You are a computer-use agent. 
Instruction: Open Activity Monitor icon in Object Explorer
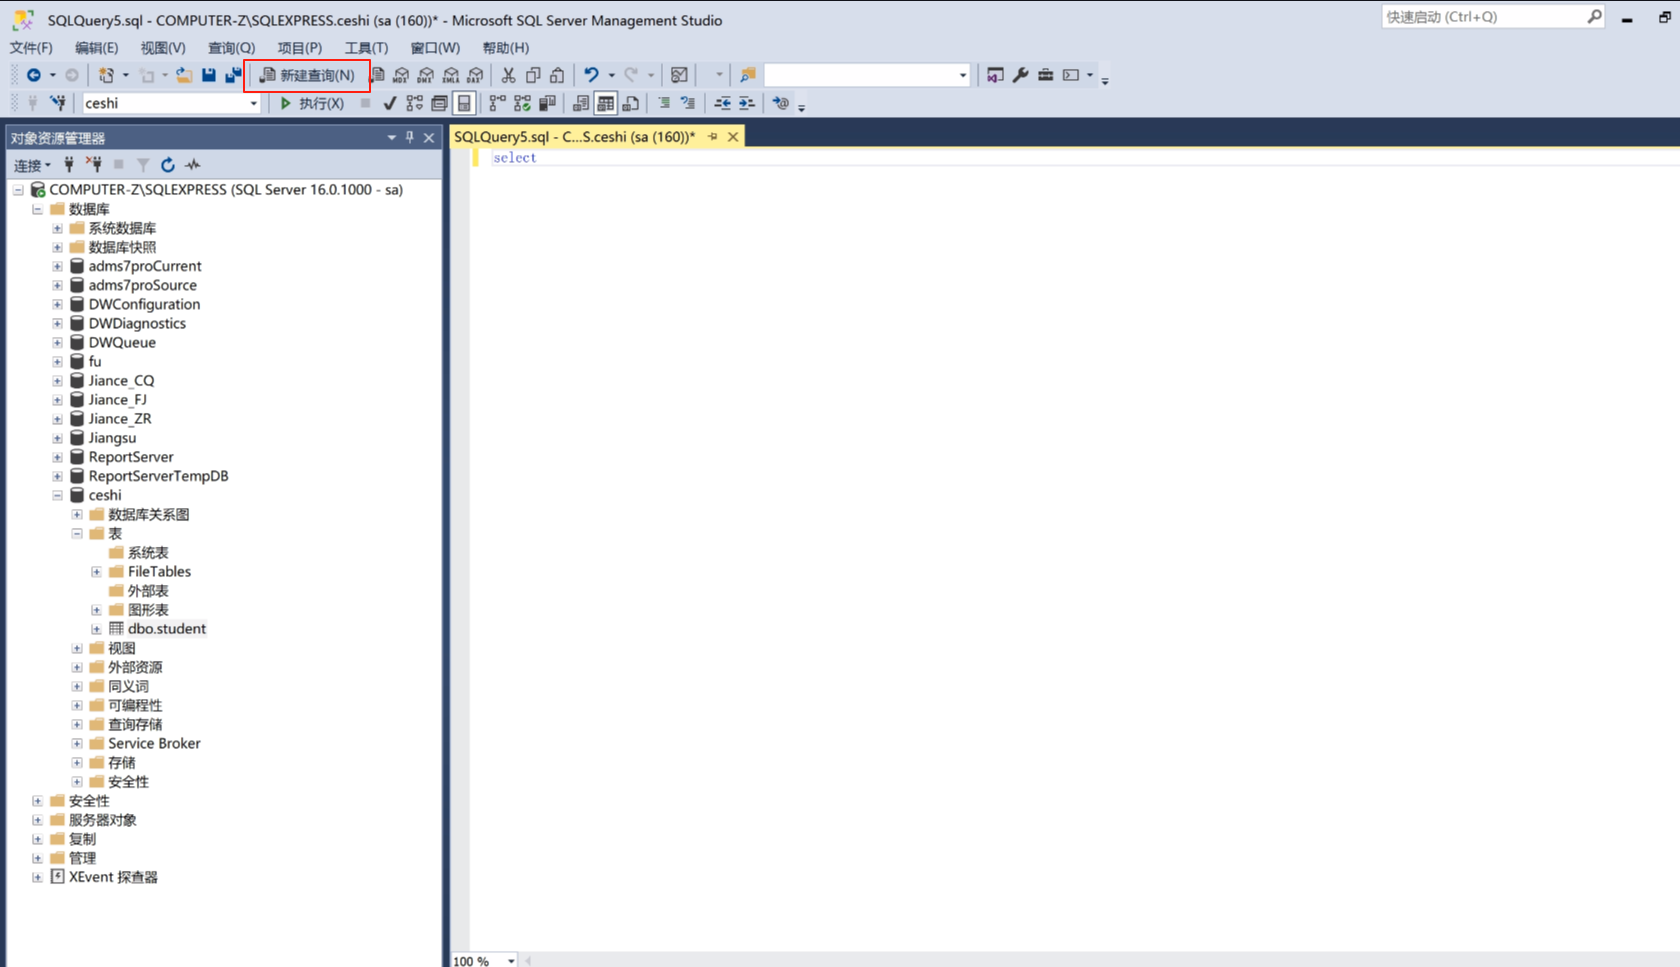coord(193,164)
